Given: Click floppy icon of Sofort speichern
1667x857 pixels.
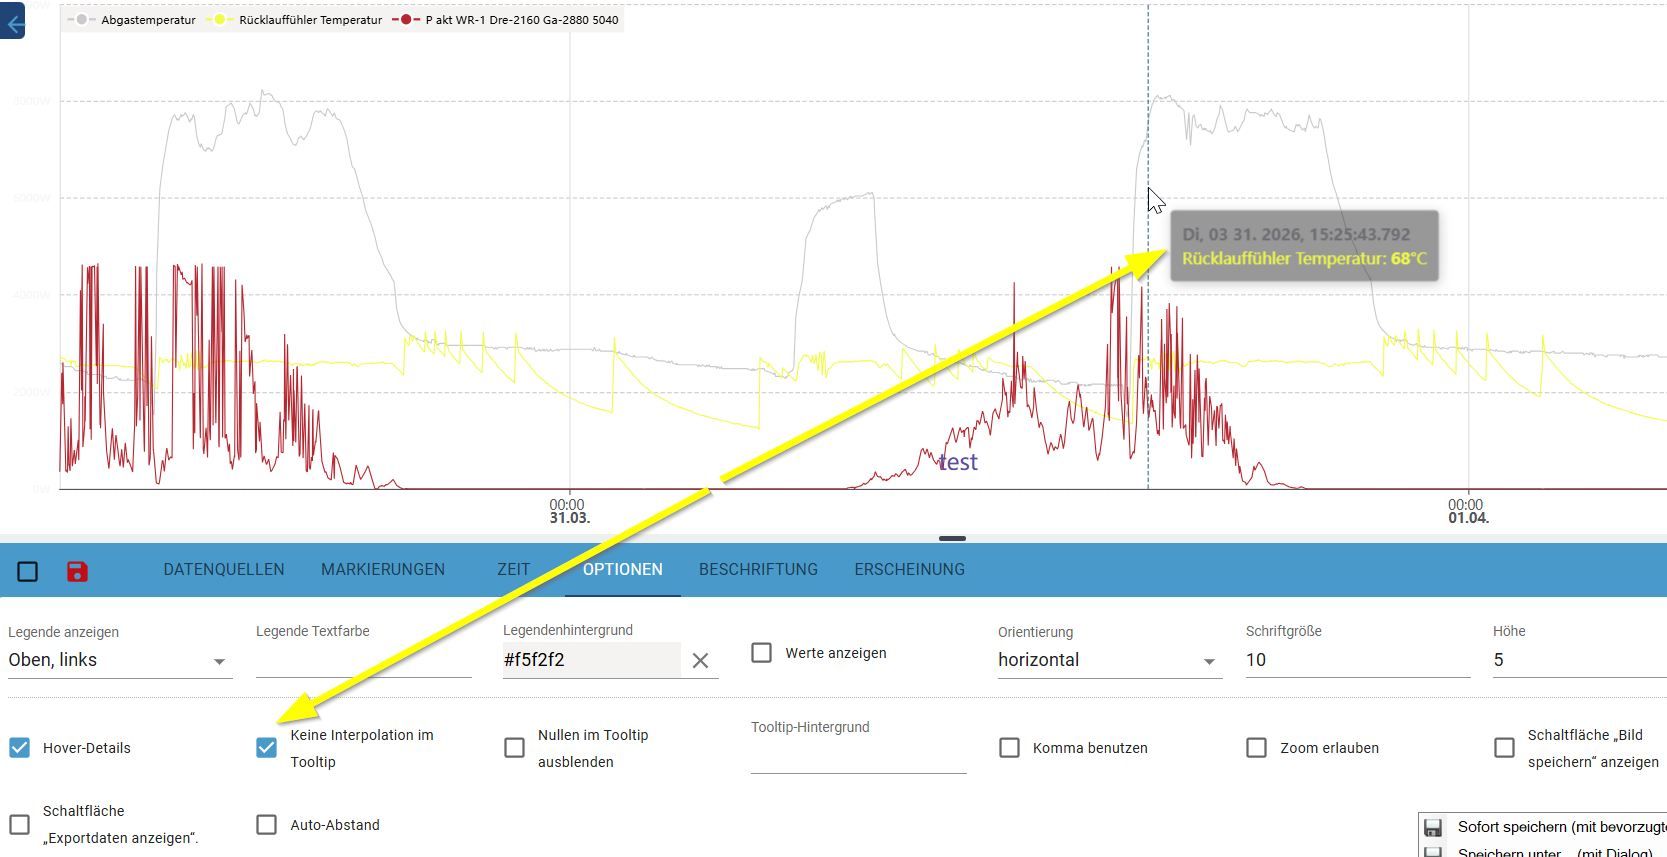Looking at the screenshot, I should [x=1433, y=827].
